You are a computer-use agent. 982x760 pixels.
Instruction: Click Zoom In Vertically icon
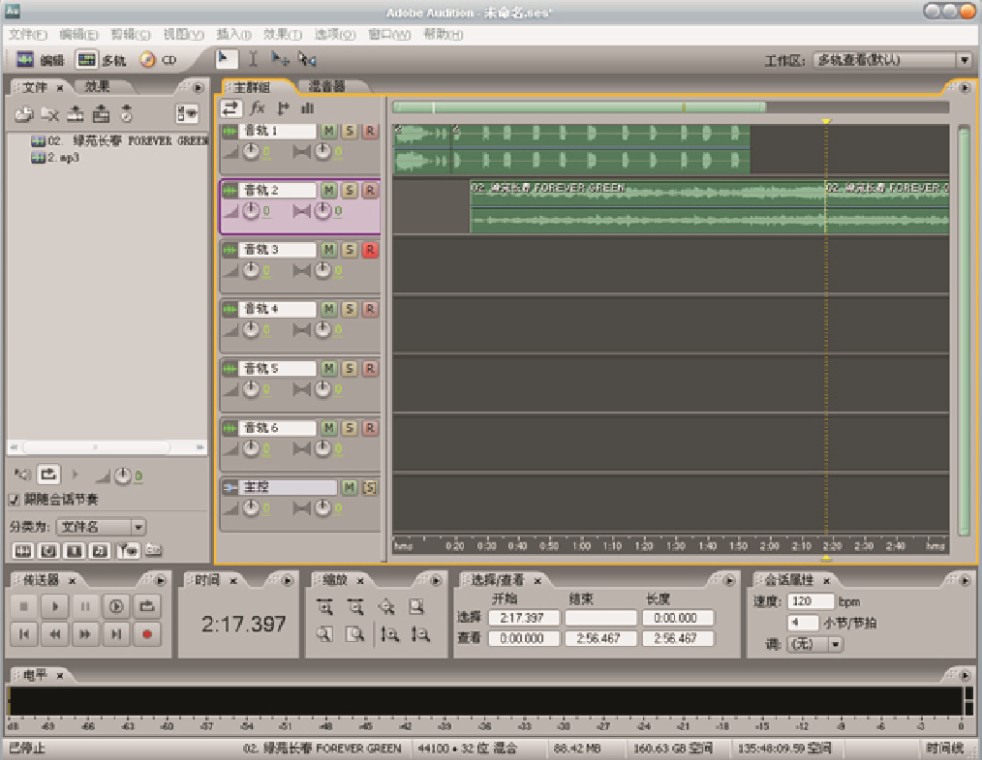(x=390, y=634)
